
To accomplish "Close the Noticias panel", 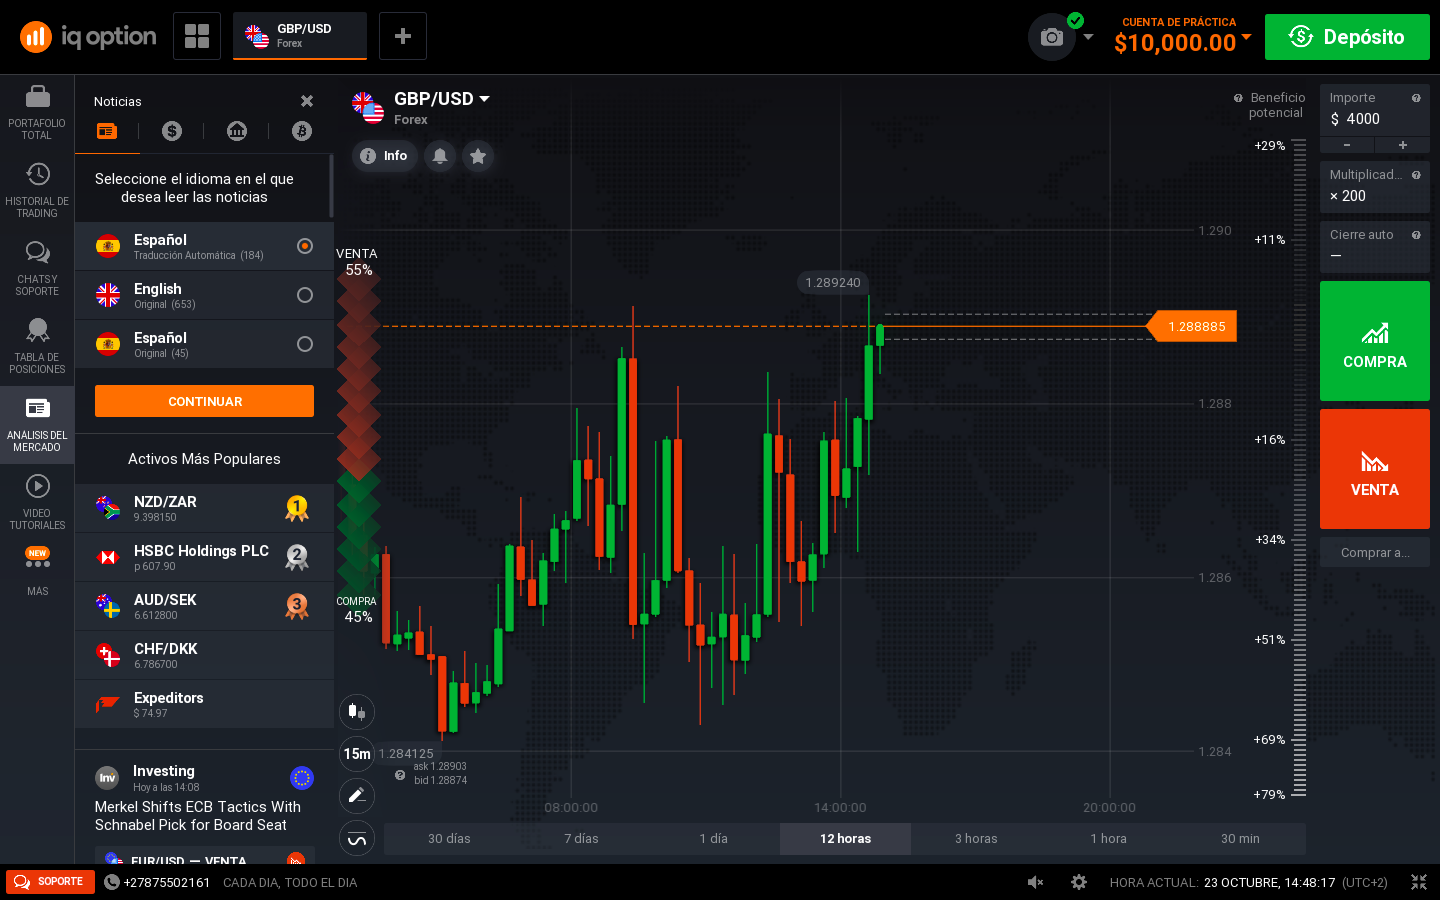I will pyautogui.click(x=307, y=101).
